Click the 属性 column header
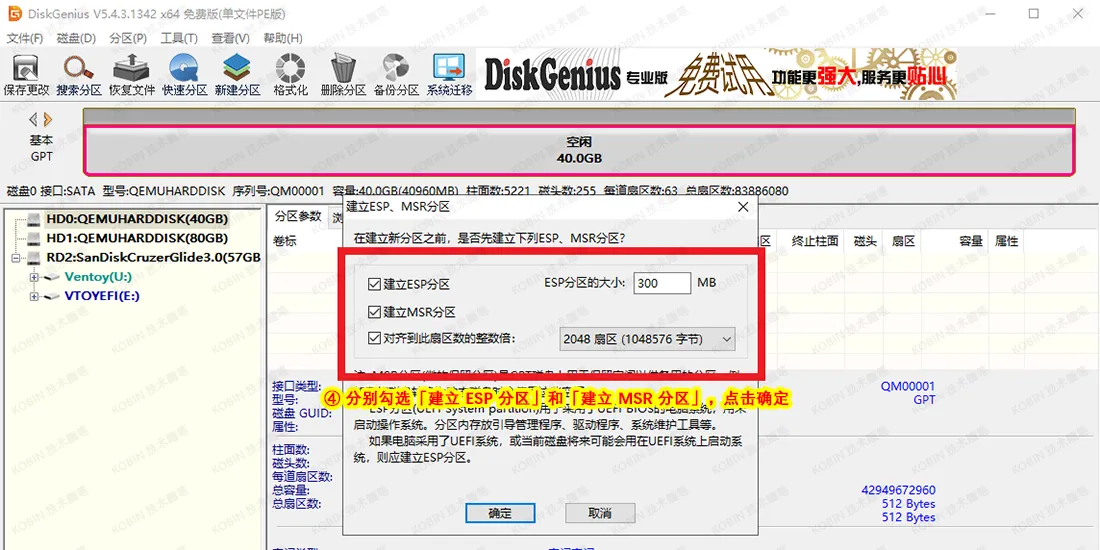The image size is (1100, 550). [x=1007, y=241]
